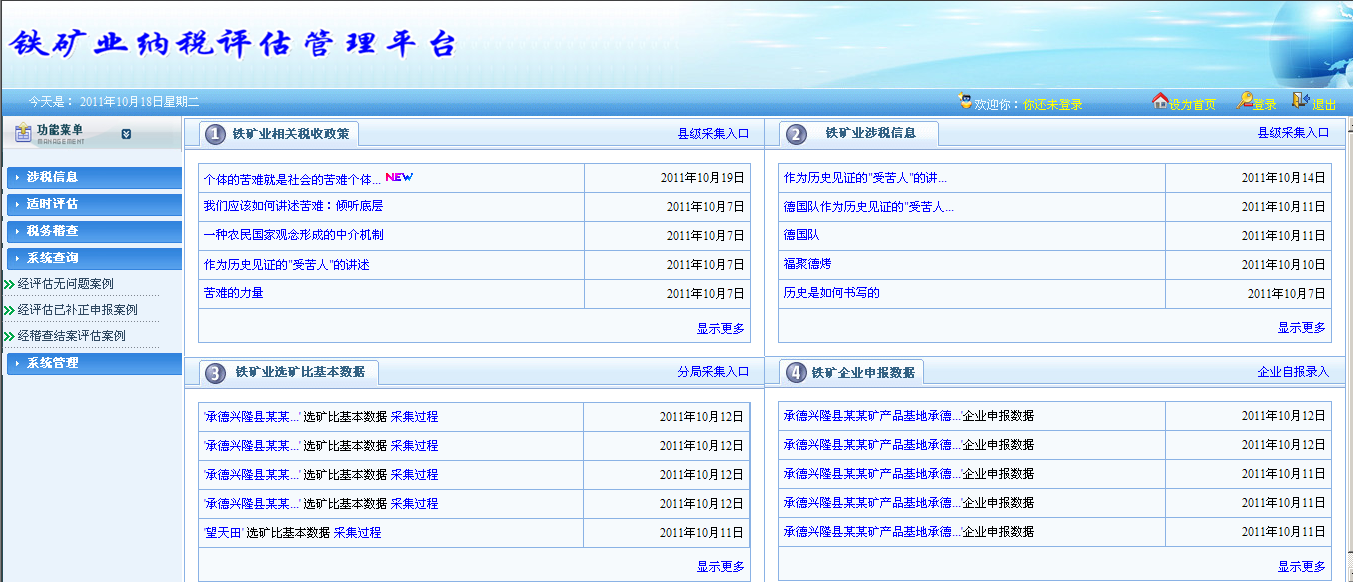Select the 铁矿业相关税收政策 tab
This screenshot has height=582, width=1353.
[290, 134]
